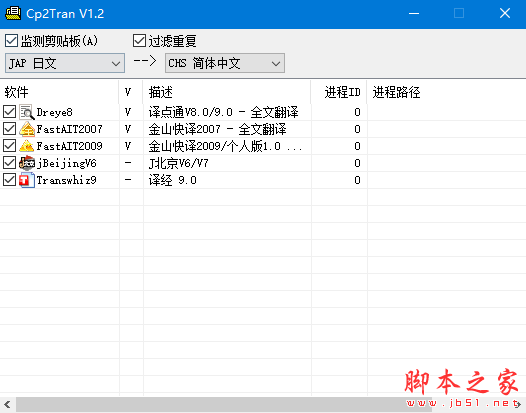Click the process ID 0 in Dreye8 row

[357, 112]
